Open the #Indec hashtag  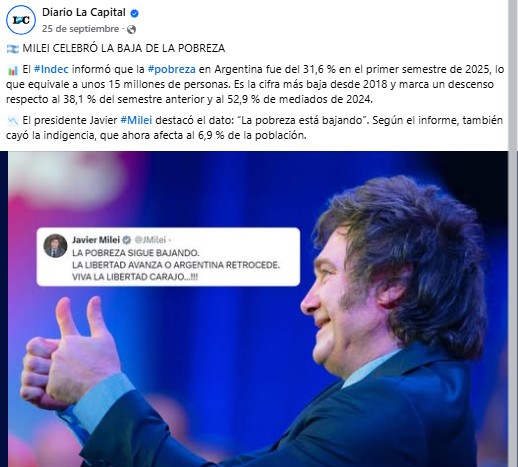(51, 69)
